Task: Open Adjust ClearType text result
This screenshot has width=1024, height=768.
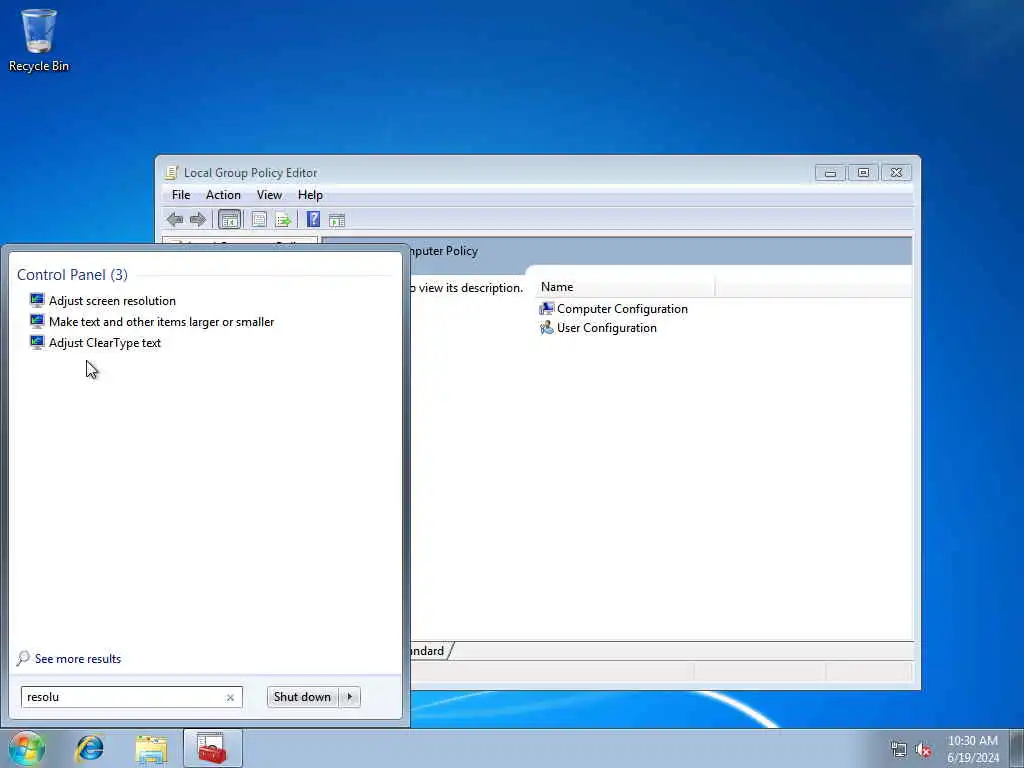Action: click(x=104, y=343)
